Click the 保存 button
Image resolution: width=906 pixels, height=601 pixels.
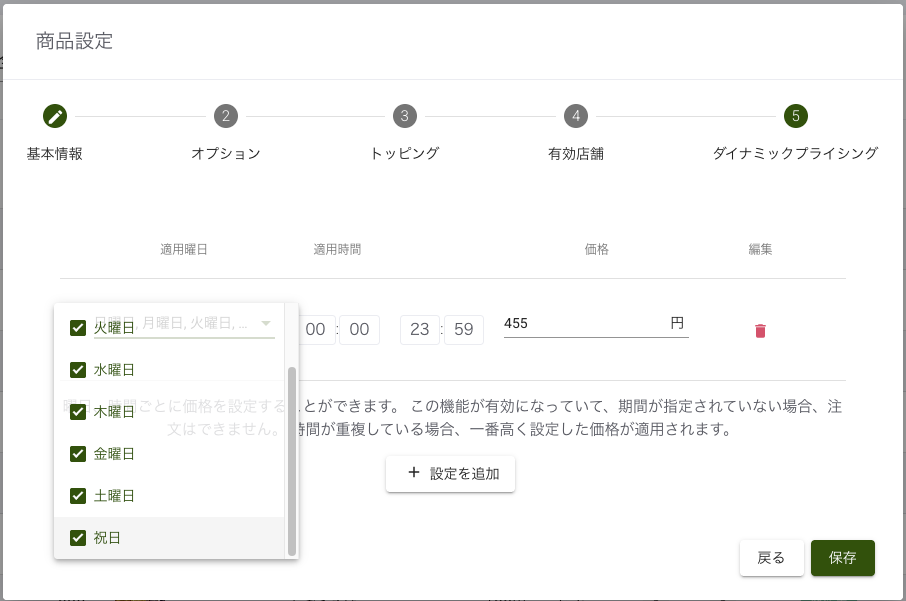842,558
